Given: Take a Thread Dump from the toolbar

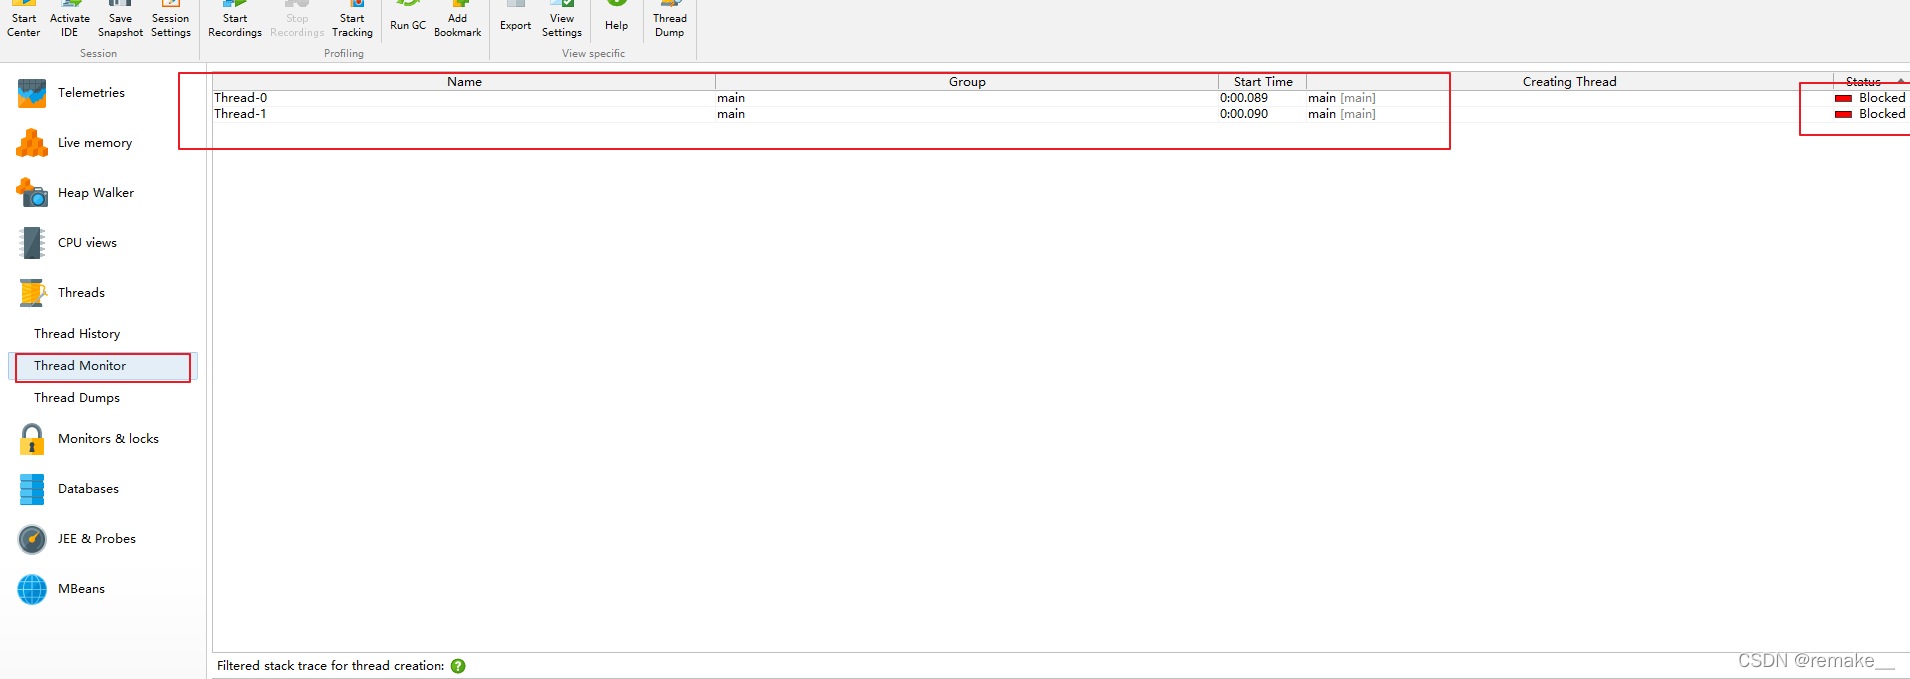Looking at the screenshot, I should 670,20.
